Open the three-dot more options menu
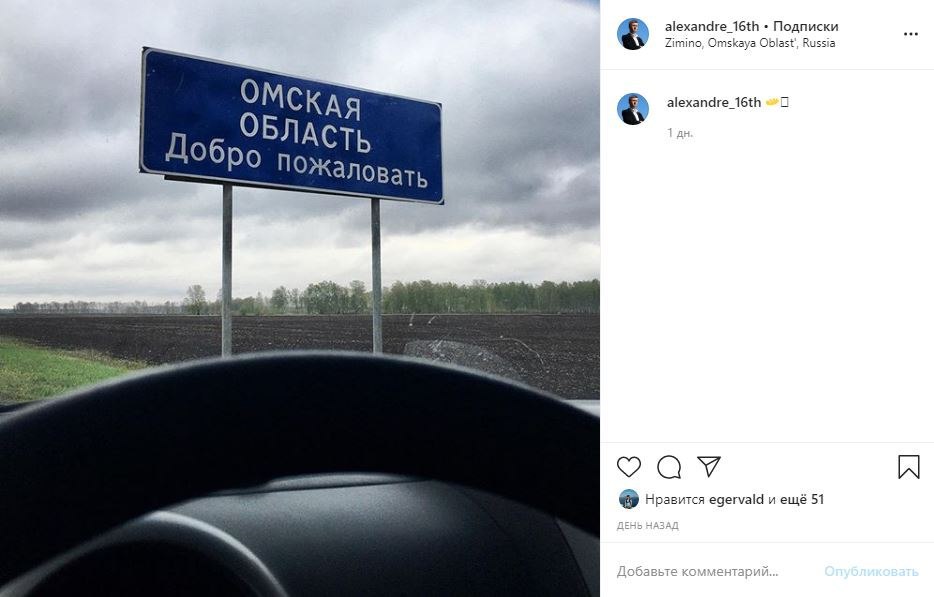Screen dimensions: 934x597 tap(910, 34)
